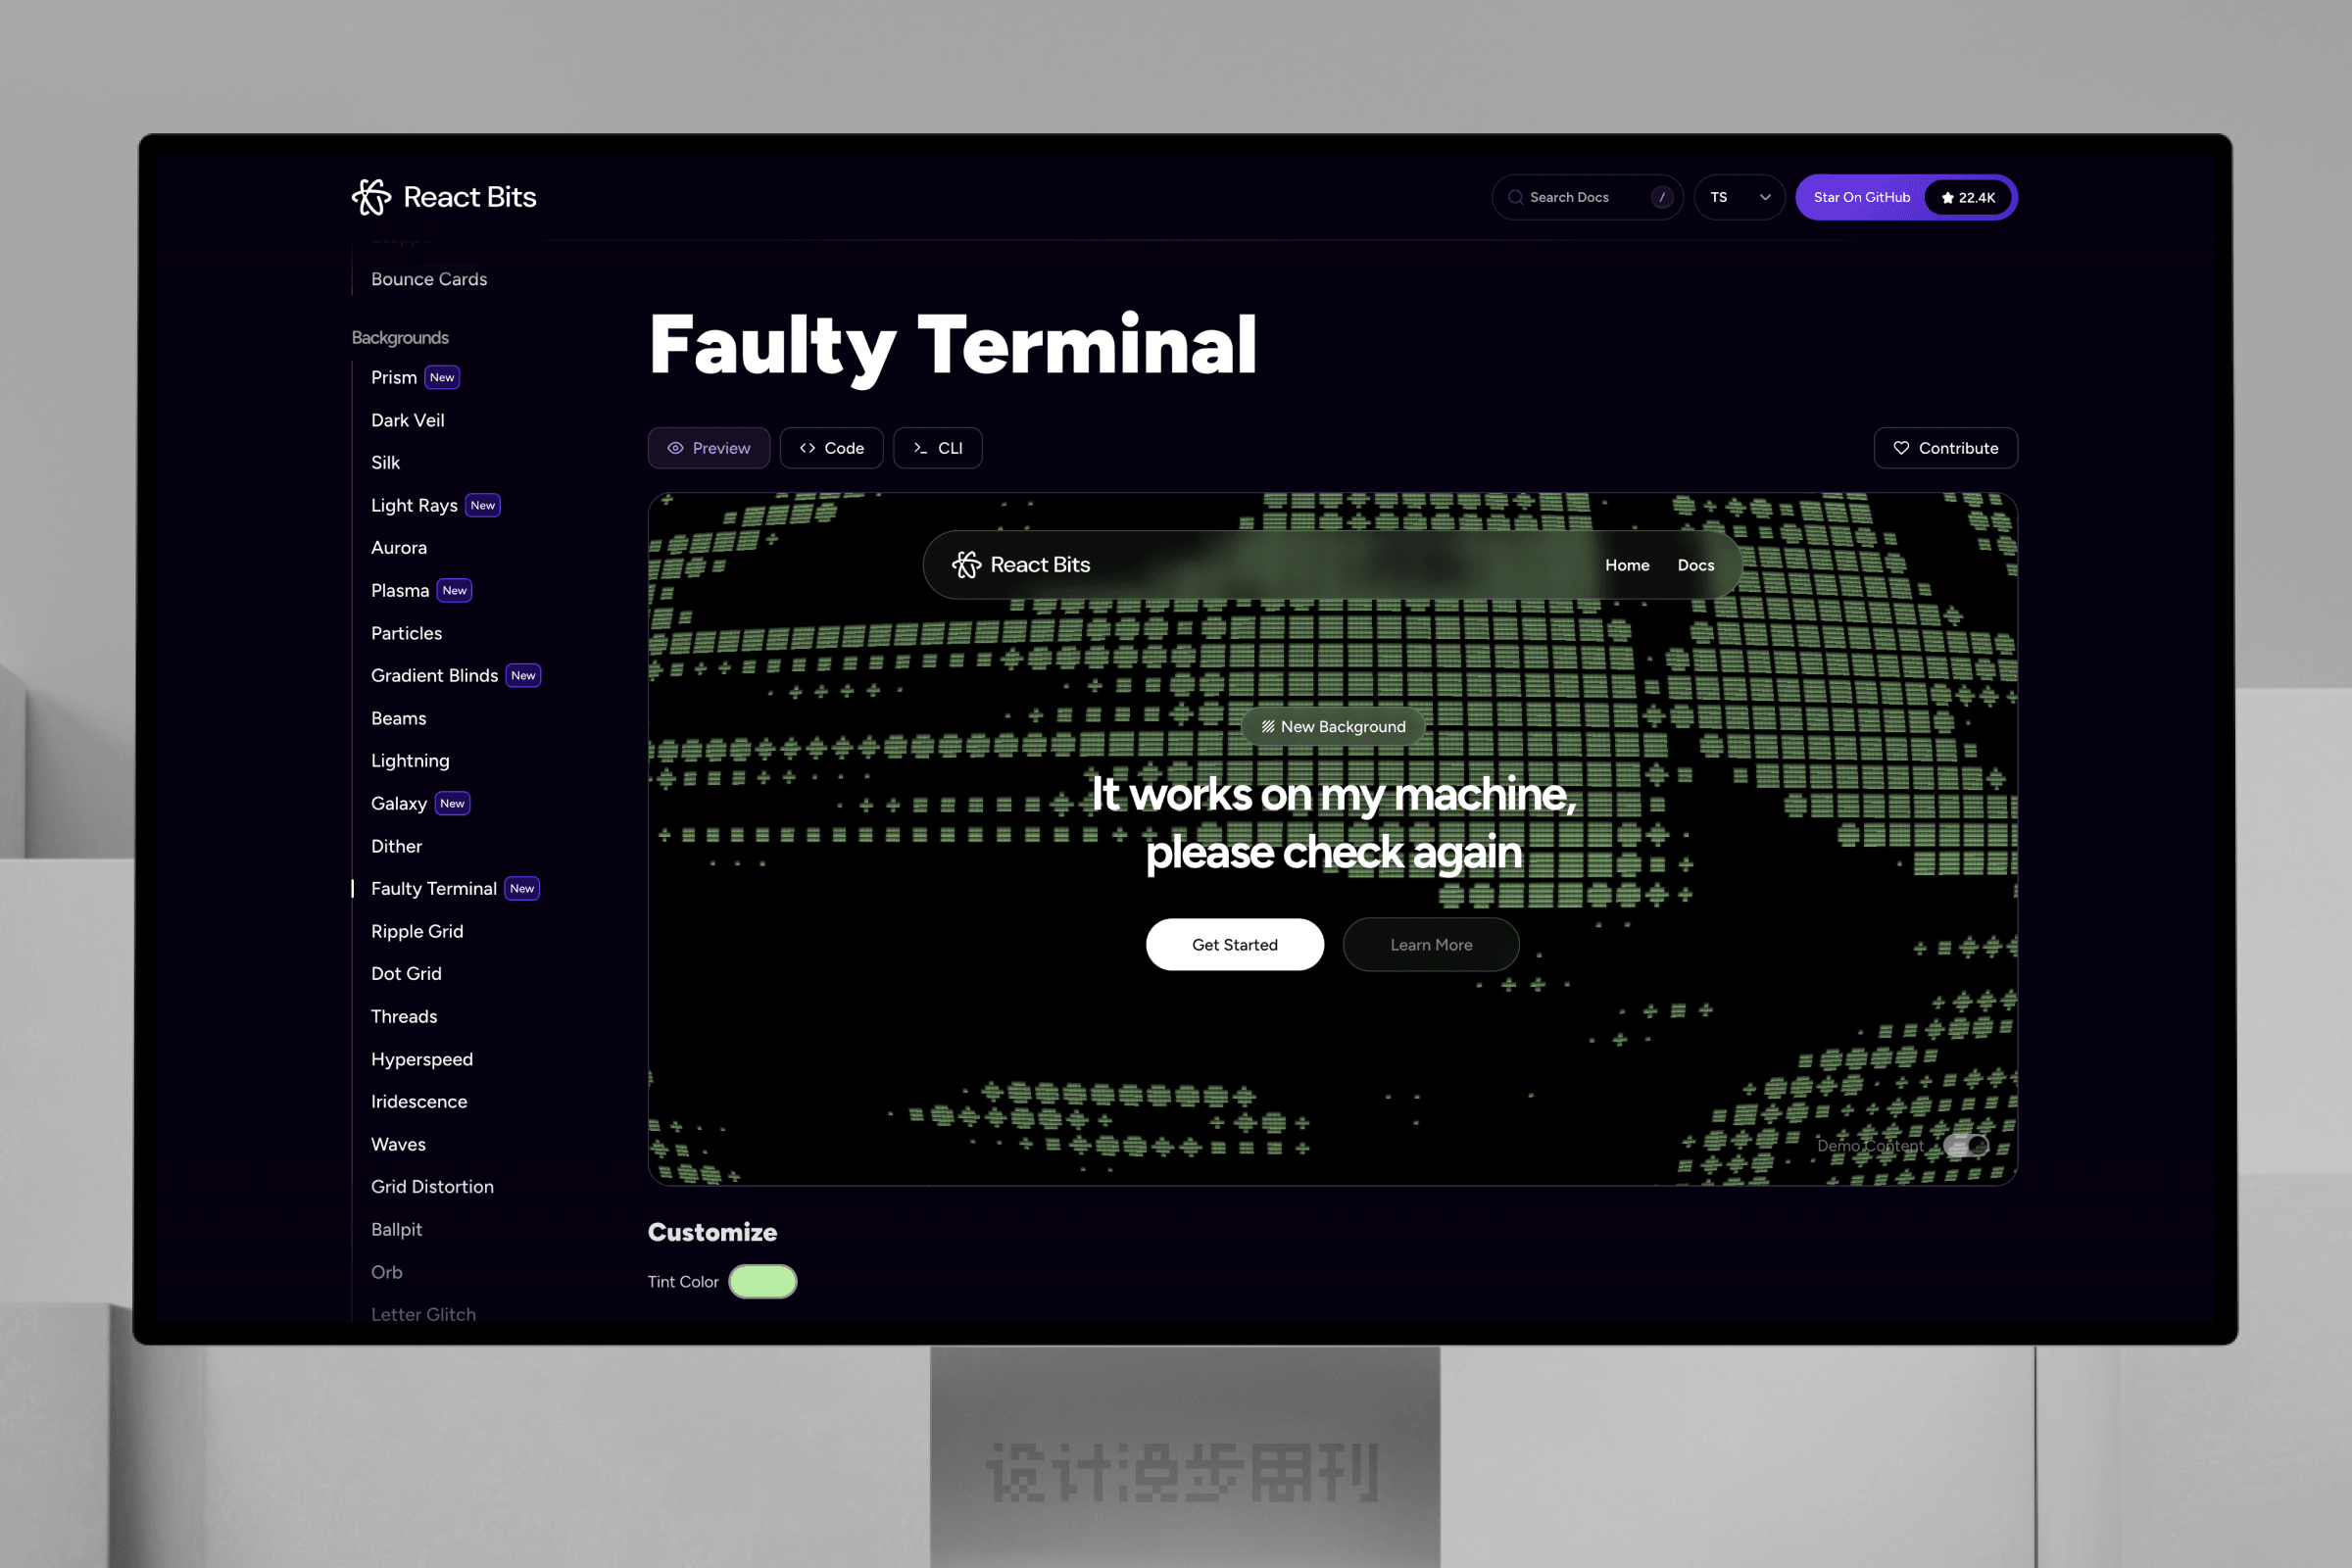Image resolution: width=2352 pixels, height=1568 pixels.
Task: Click the New badge beside Faulty Terminal
Action: [x=522, y=889]
